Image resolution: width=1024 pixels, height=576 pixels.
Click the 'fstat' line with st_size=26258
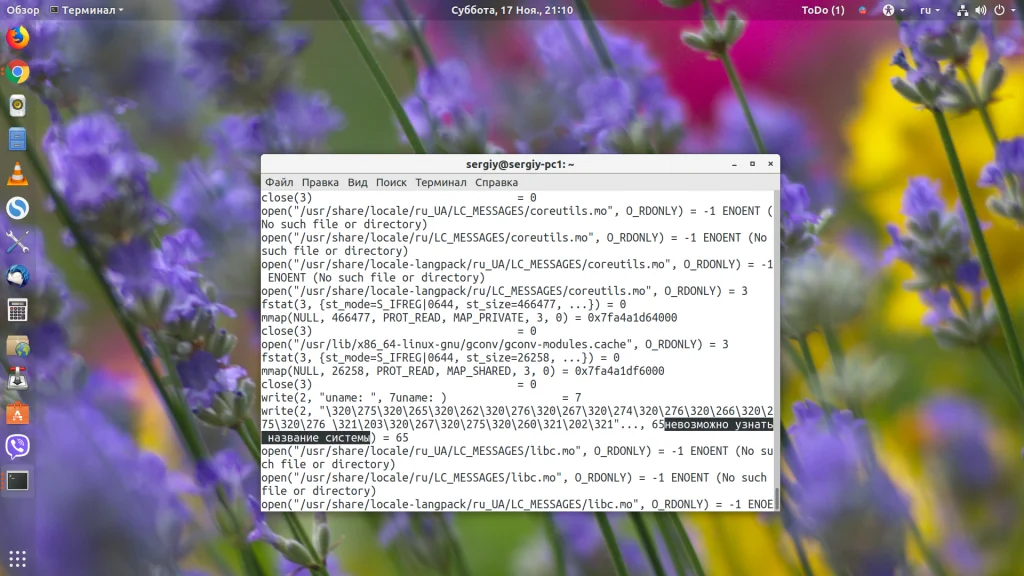coord(440,358)
